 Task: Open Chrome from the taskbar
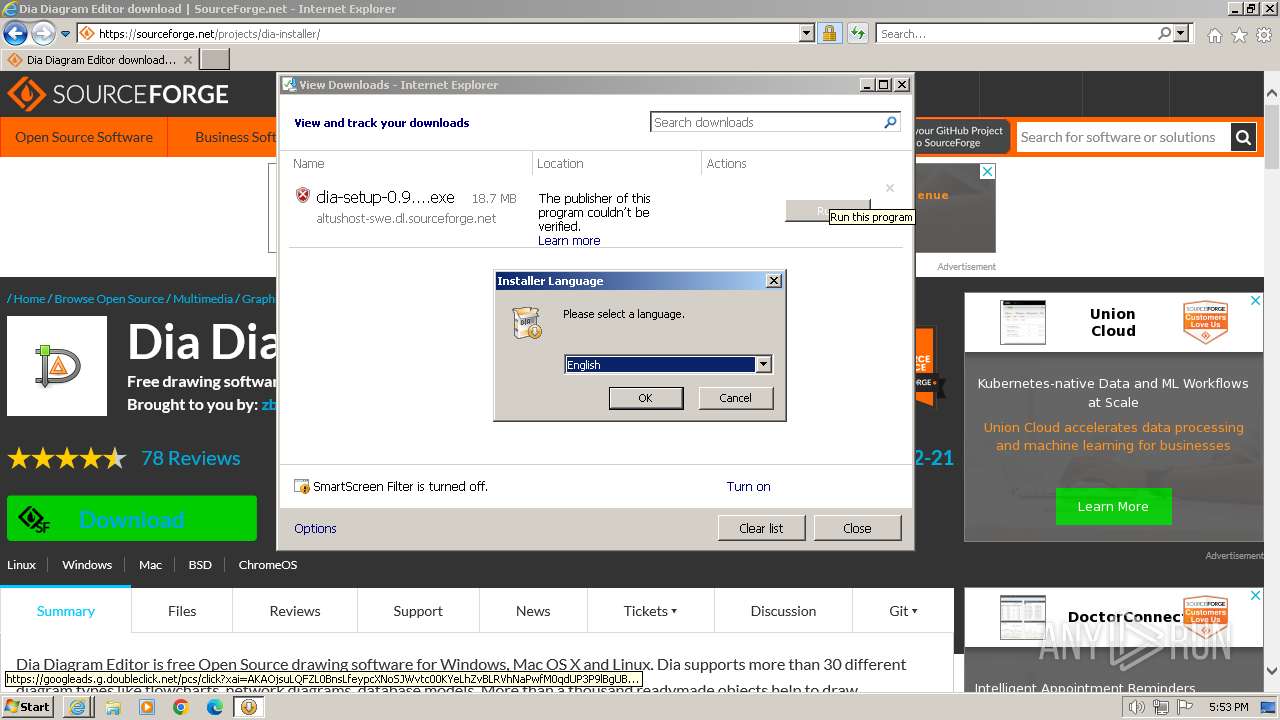180,707
